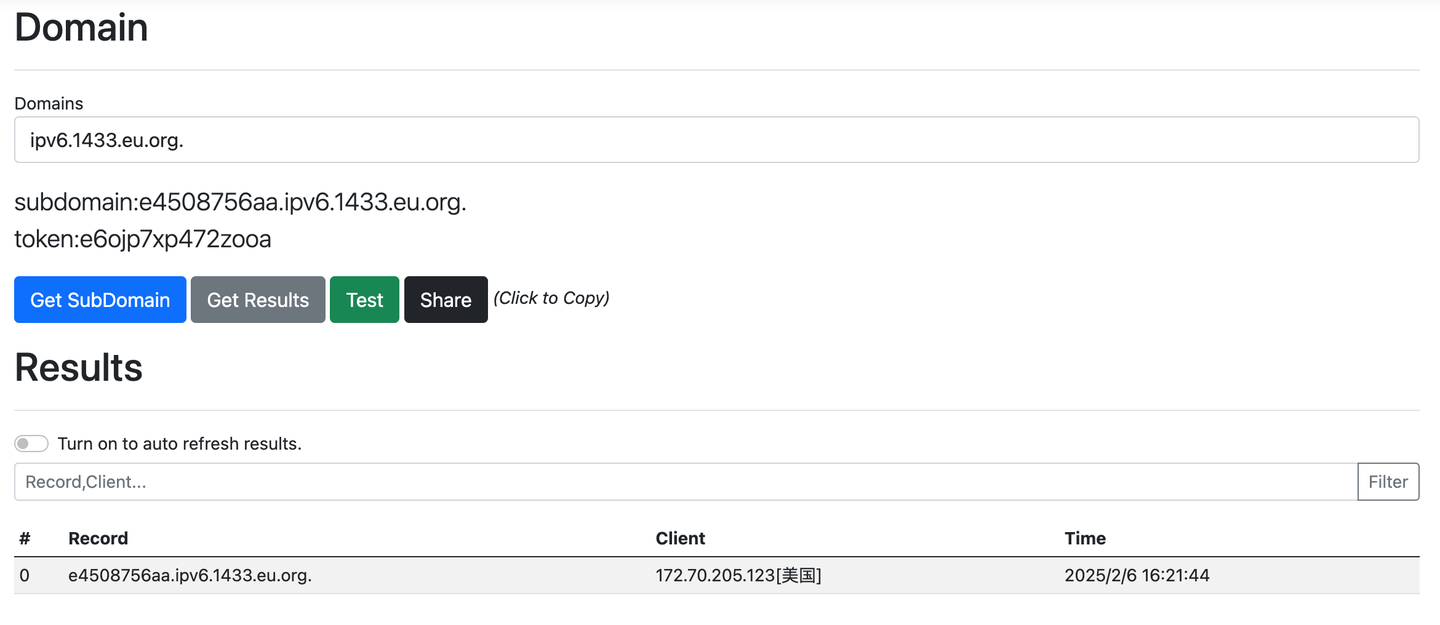Enable the auto refresh results switch
This screenshot has height=625, width=1440.
coord(31,443)
